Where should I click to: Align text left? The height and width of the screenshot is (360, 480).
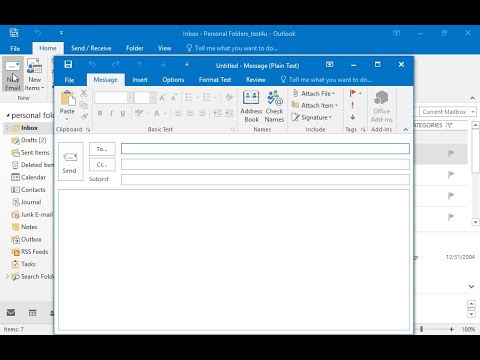pos(179,113)
